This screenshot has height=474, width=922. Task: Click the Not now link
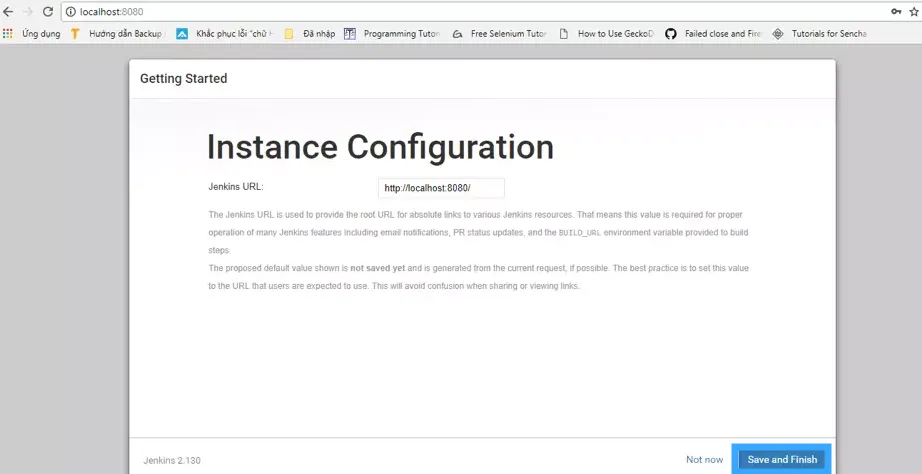point(704,459)
